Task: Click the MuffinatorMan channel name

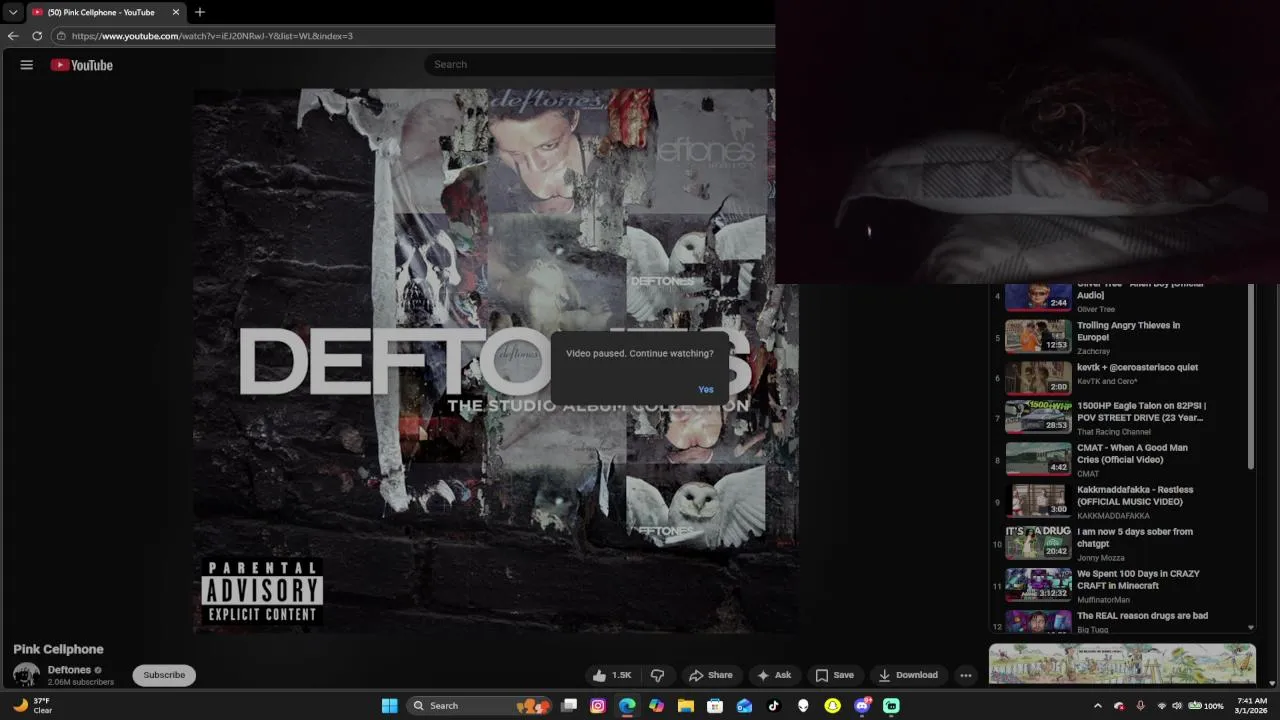Action: (1103, 600)
